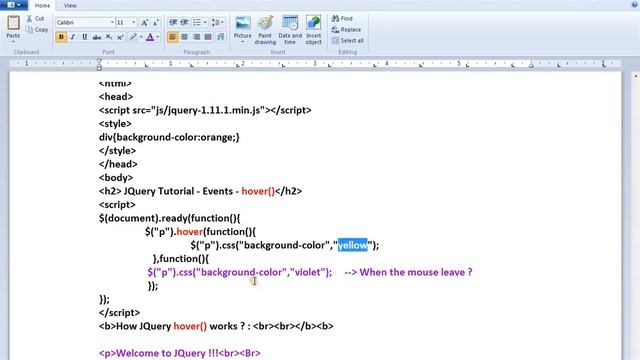640x360 pixels.
Task: Cut the selected text
Action: pyautogui.click(x=35, y=19)
